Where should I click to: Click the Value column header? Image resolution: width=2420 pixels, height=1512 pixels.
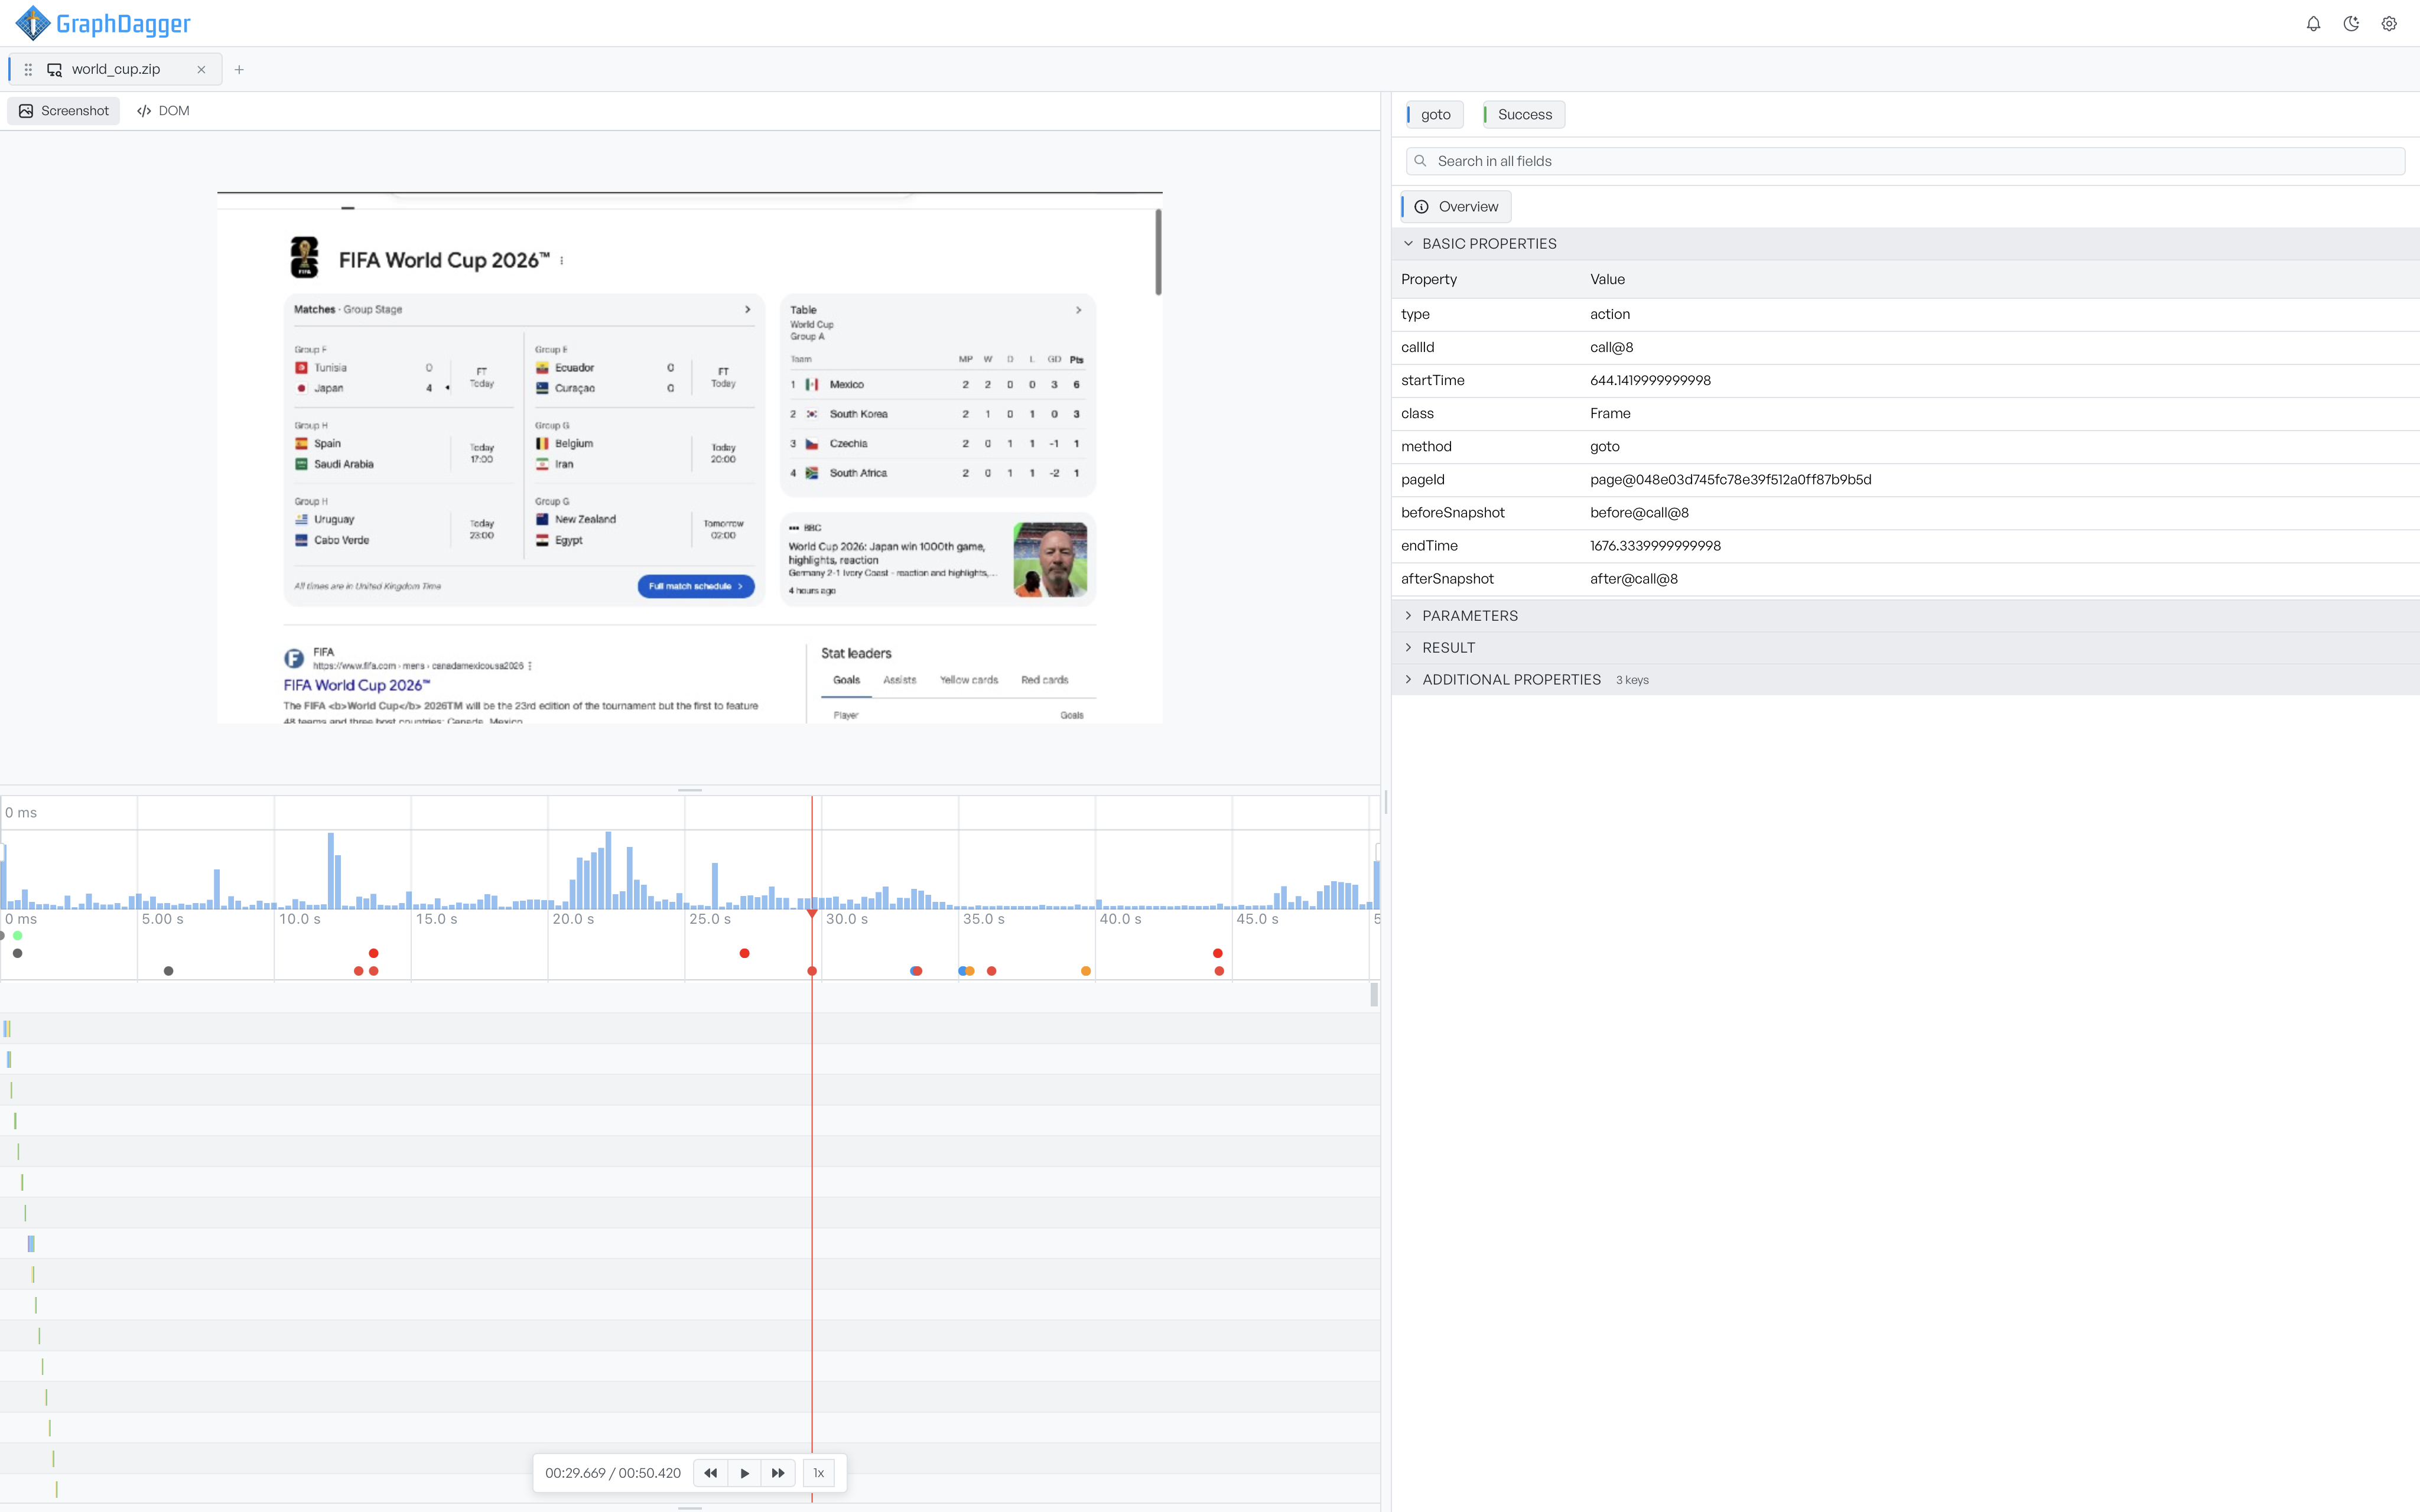tap(1607, 280)
